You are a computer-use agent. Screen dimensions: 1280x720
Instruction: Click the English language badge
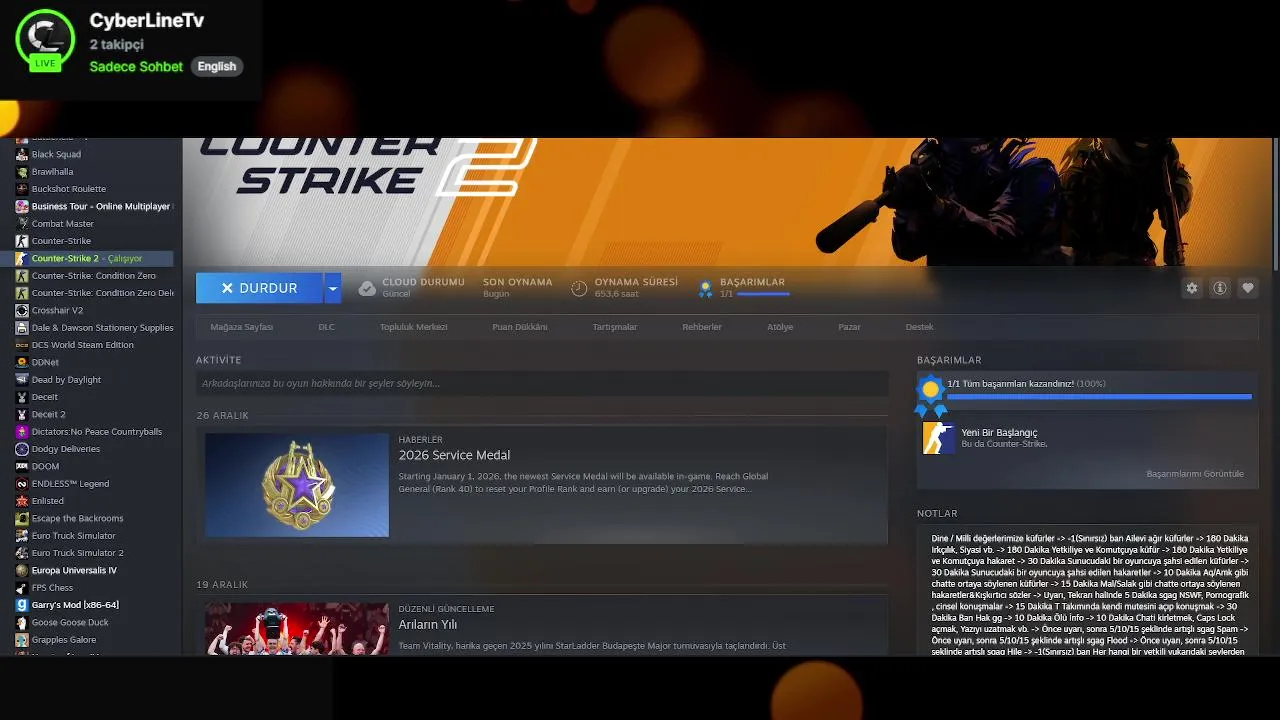click(217, 67)
